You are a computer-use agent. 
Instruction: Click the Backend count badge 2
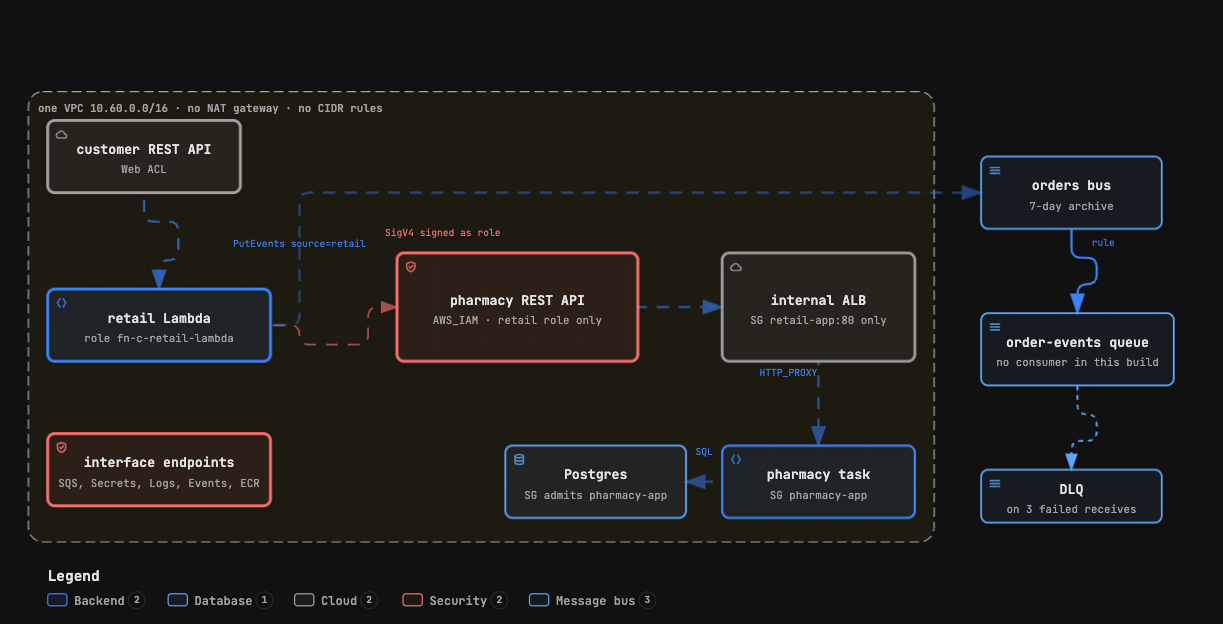137,600
